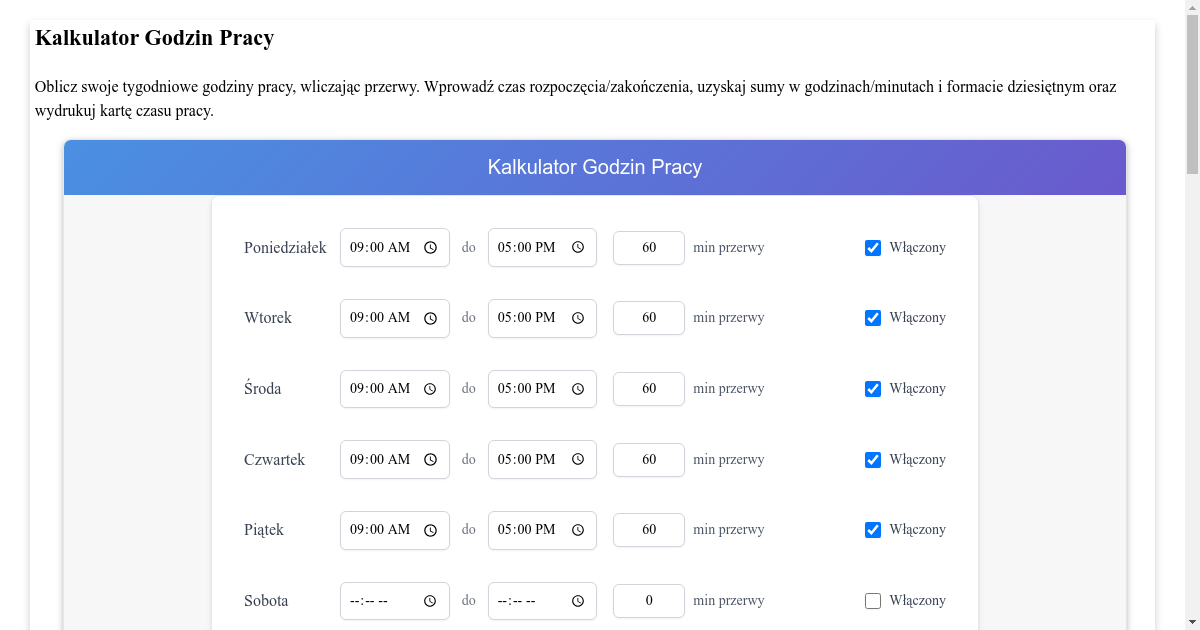Disable Włączony for Czwartek
This screenshot has height=630, width=1200.
click(873, 459)
